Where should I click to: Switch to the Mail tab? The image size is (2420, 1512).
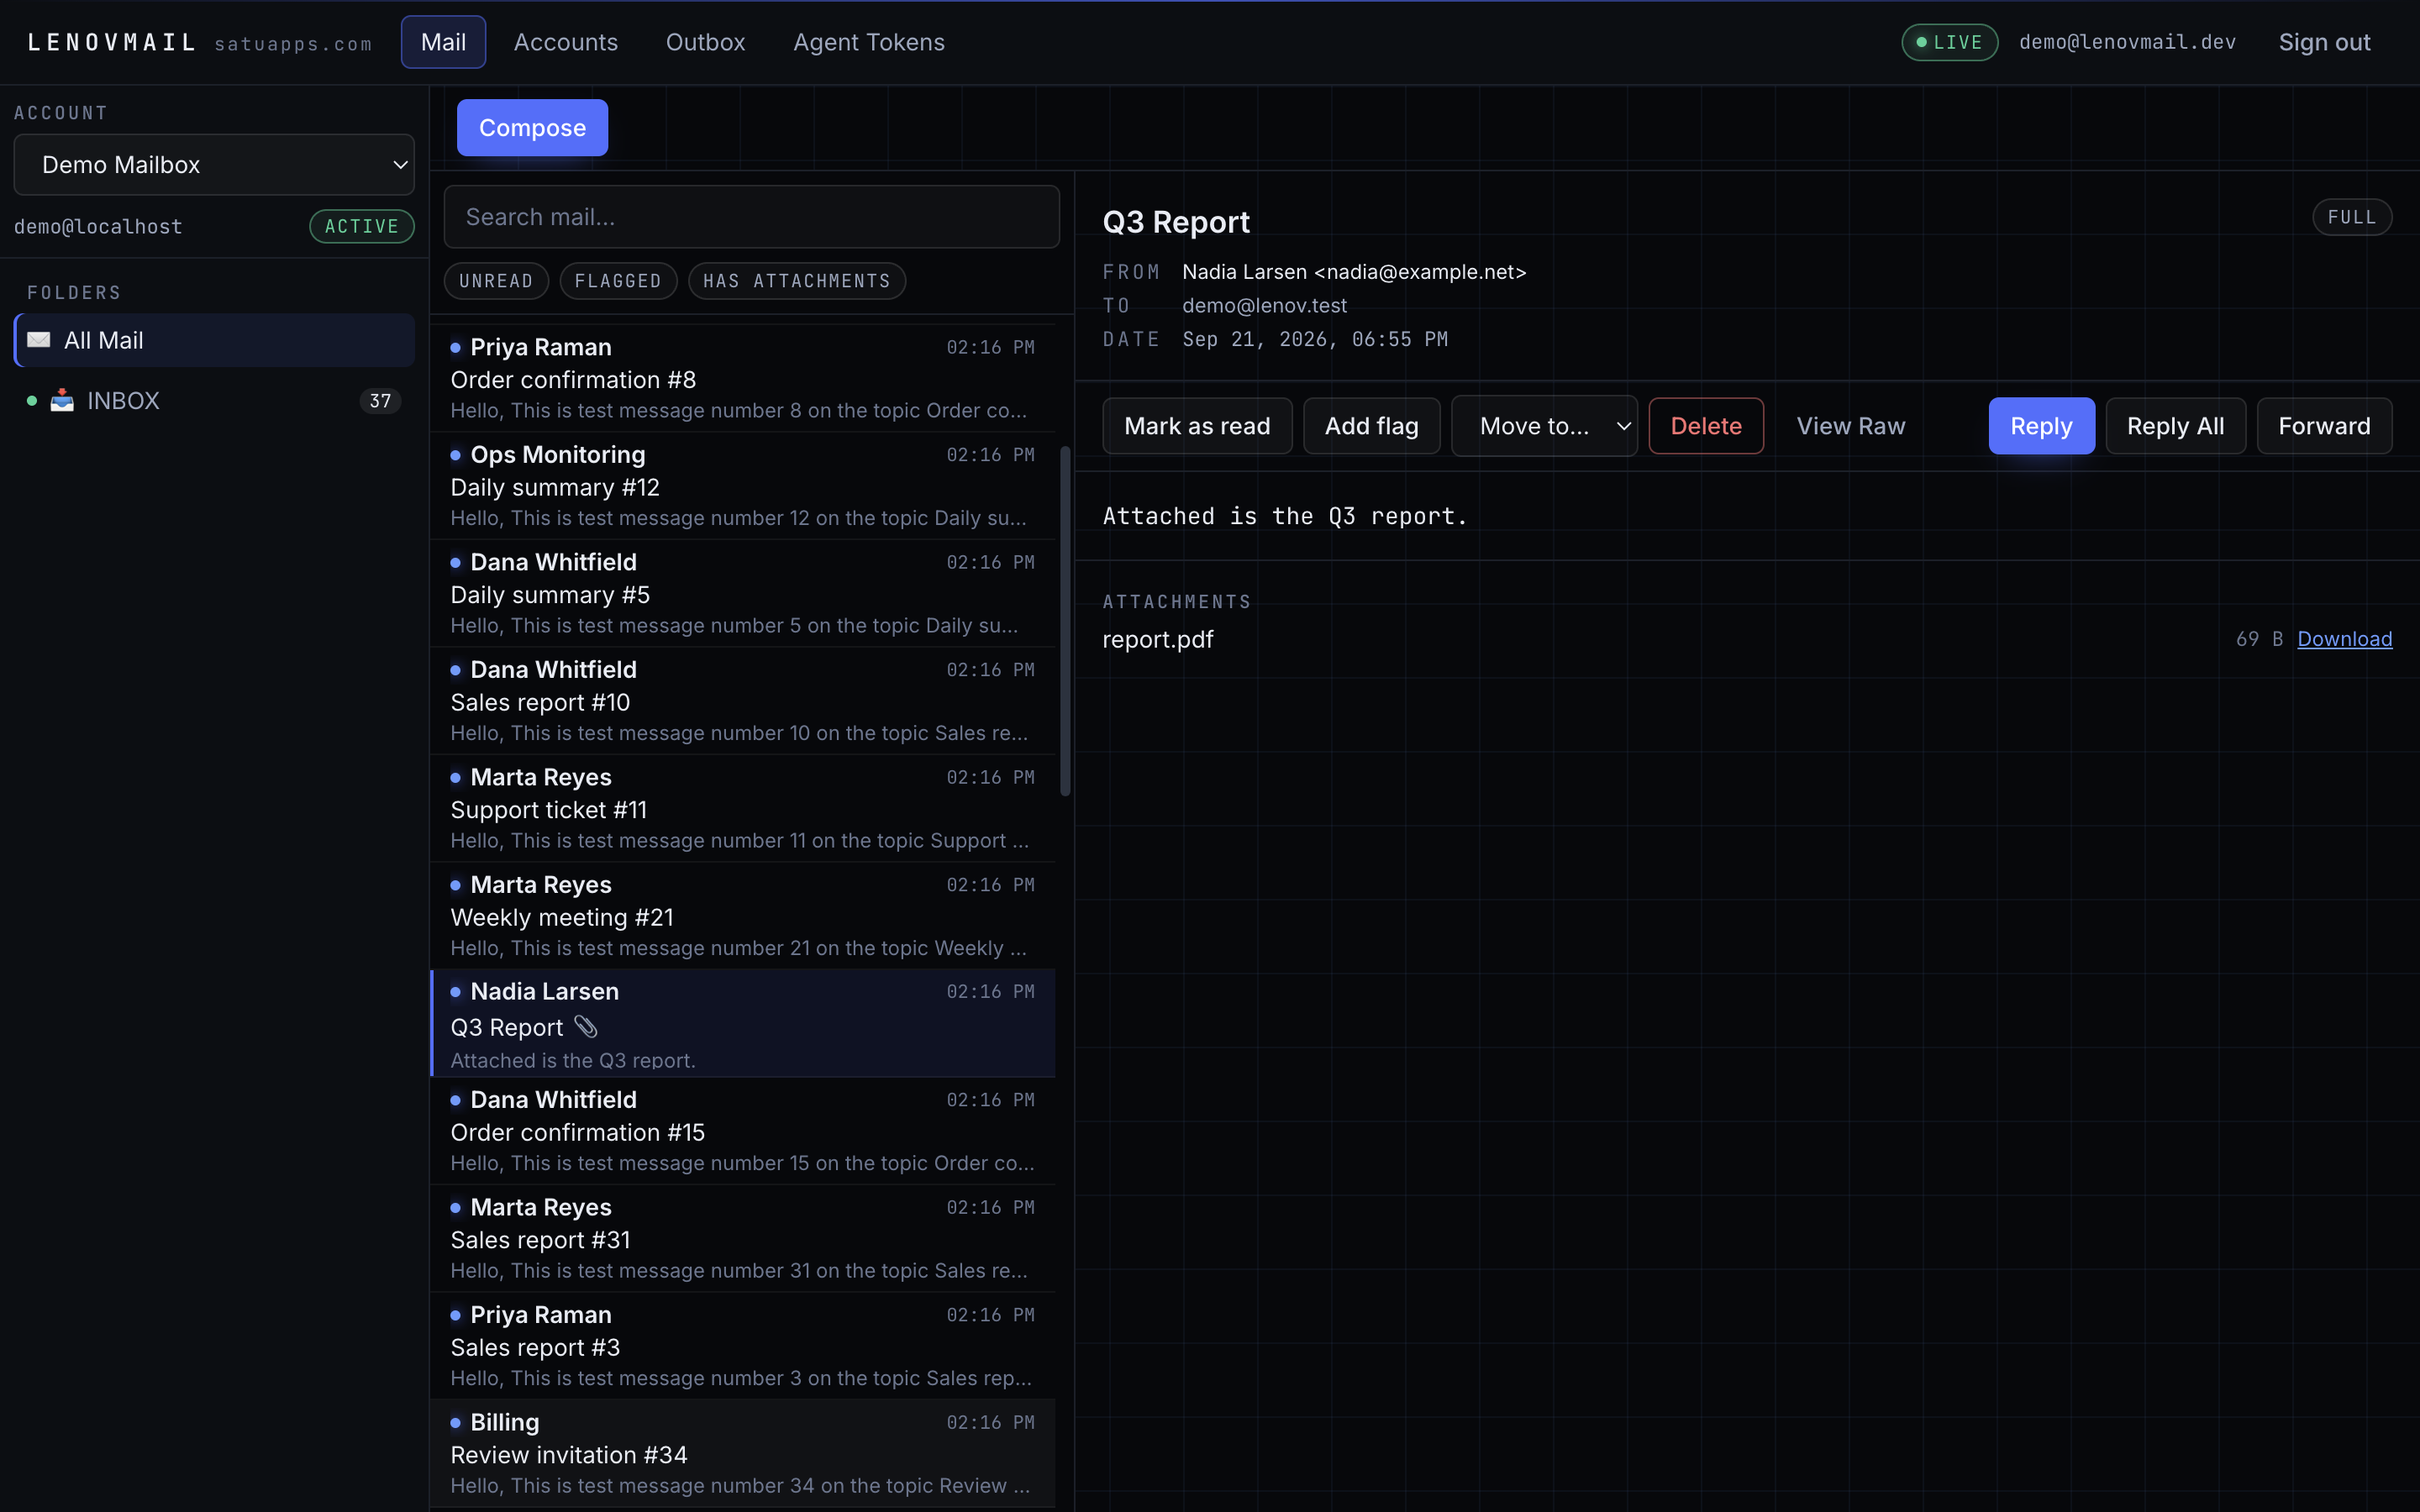(443, 42)
